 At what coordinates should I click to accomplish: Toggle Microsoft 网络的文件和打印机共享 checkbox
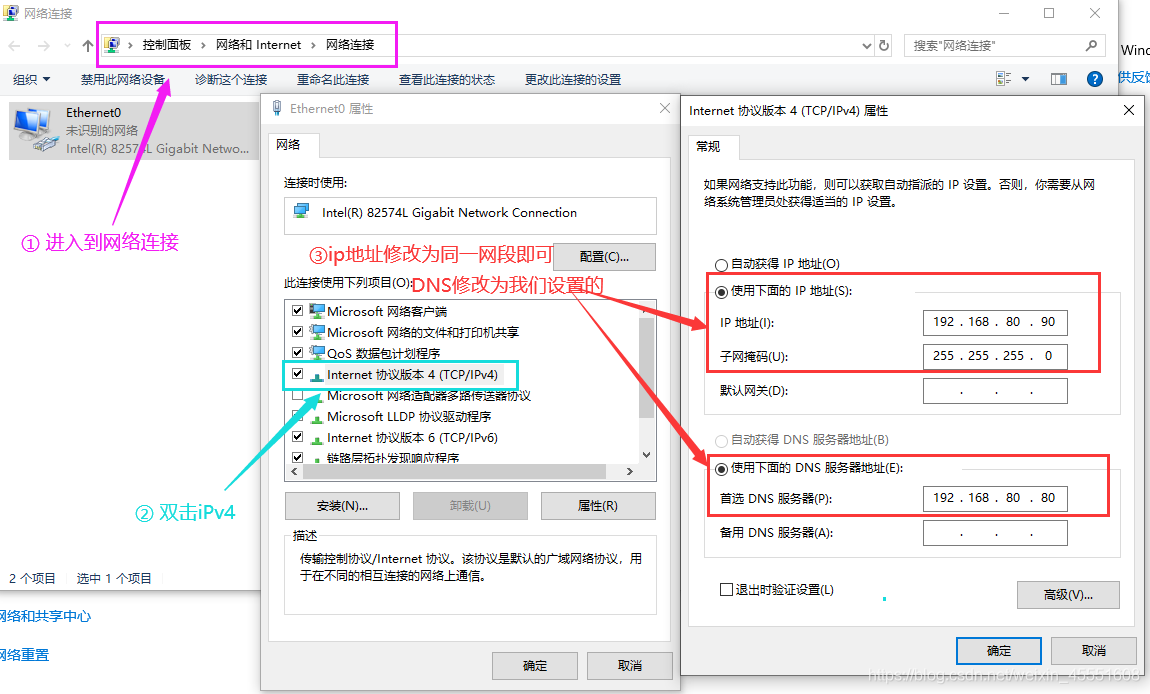297,332
